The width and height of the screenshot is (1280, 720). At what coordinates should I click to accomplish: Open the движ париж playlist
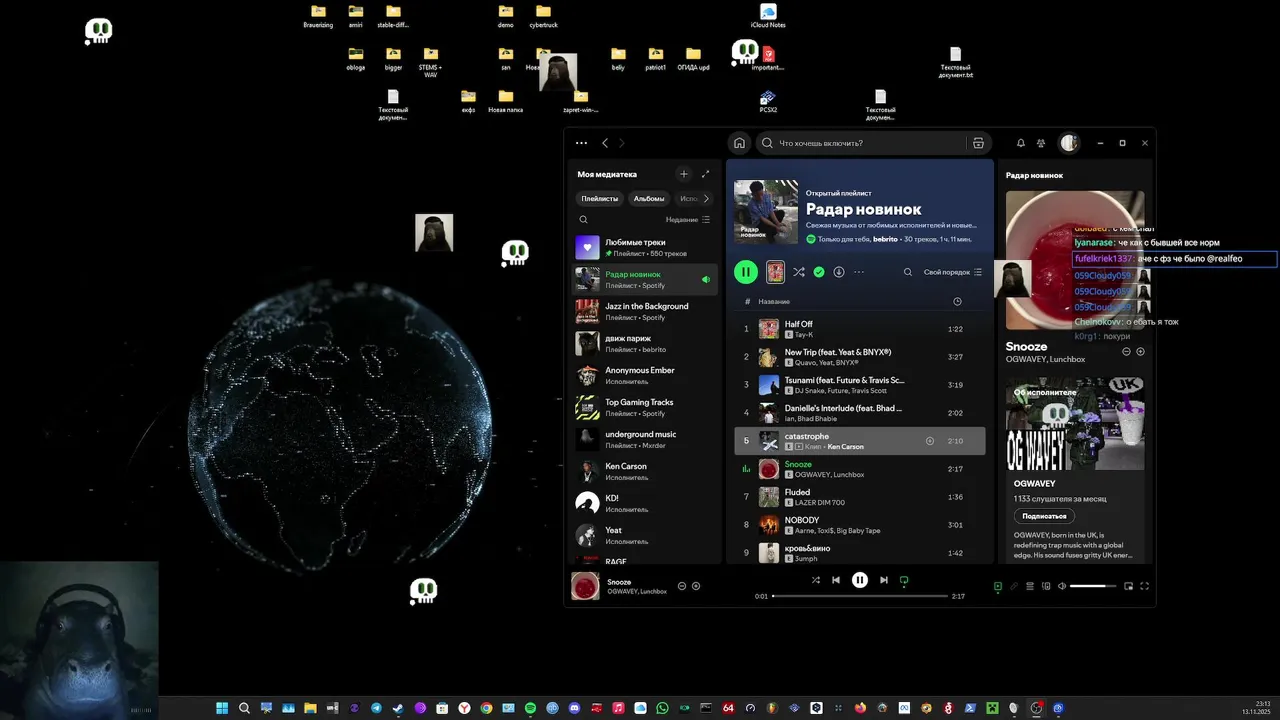click(x=646, y=343)
